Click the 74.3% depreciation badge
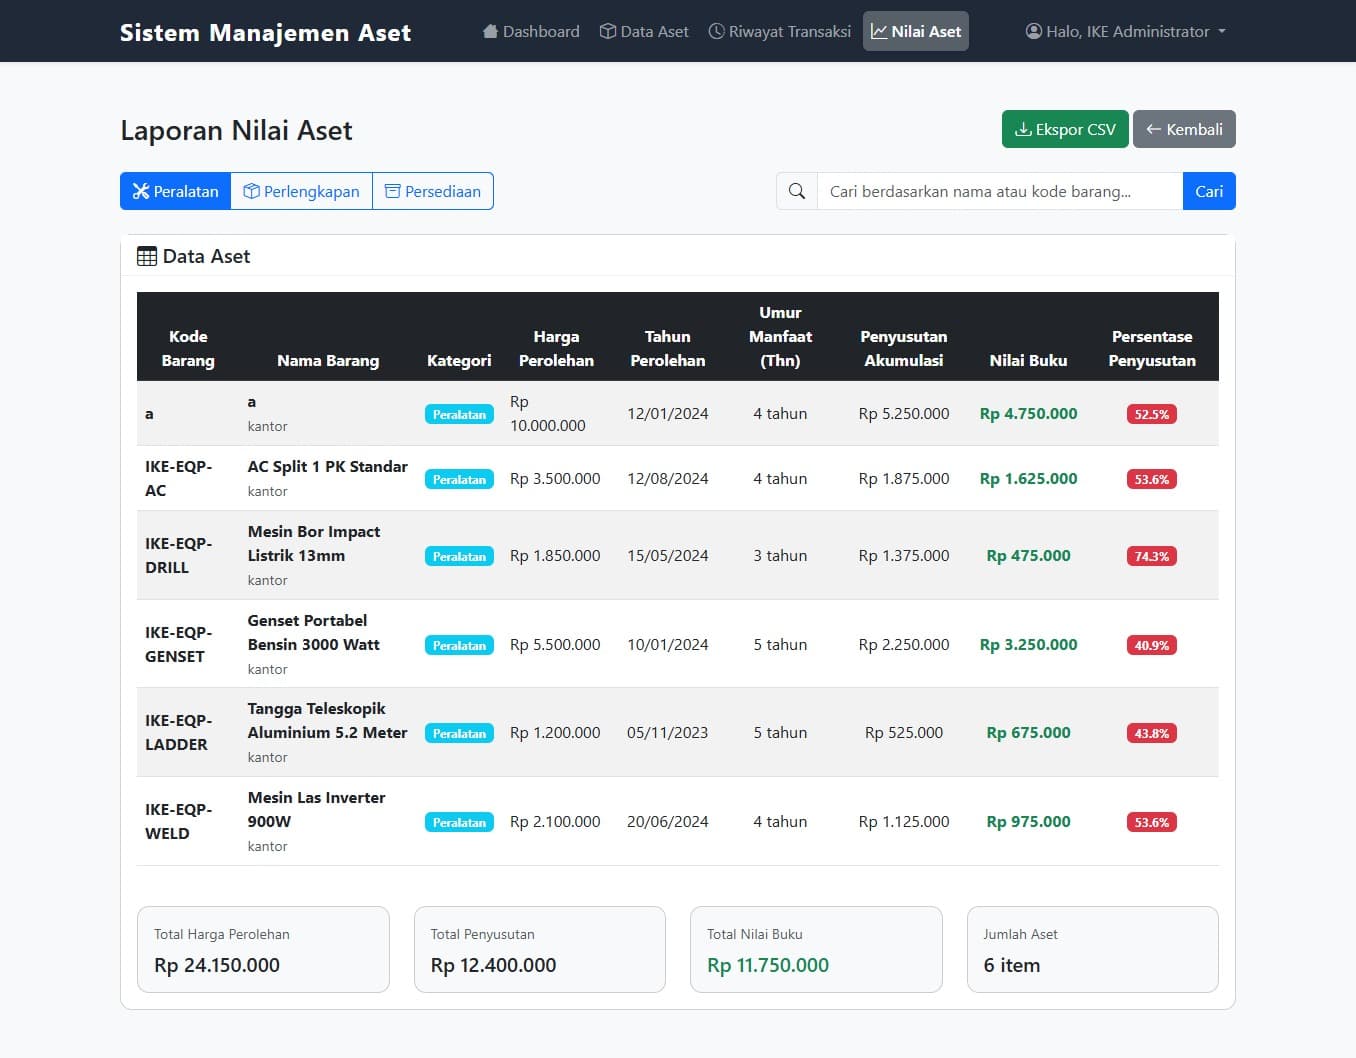 coord(1152,556)
